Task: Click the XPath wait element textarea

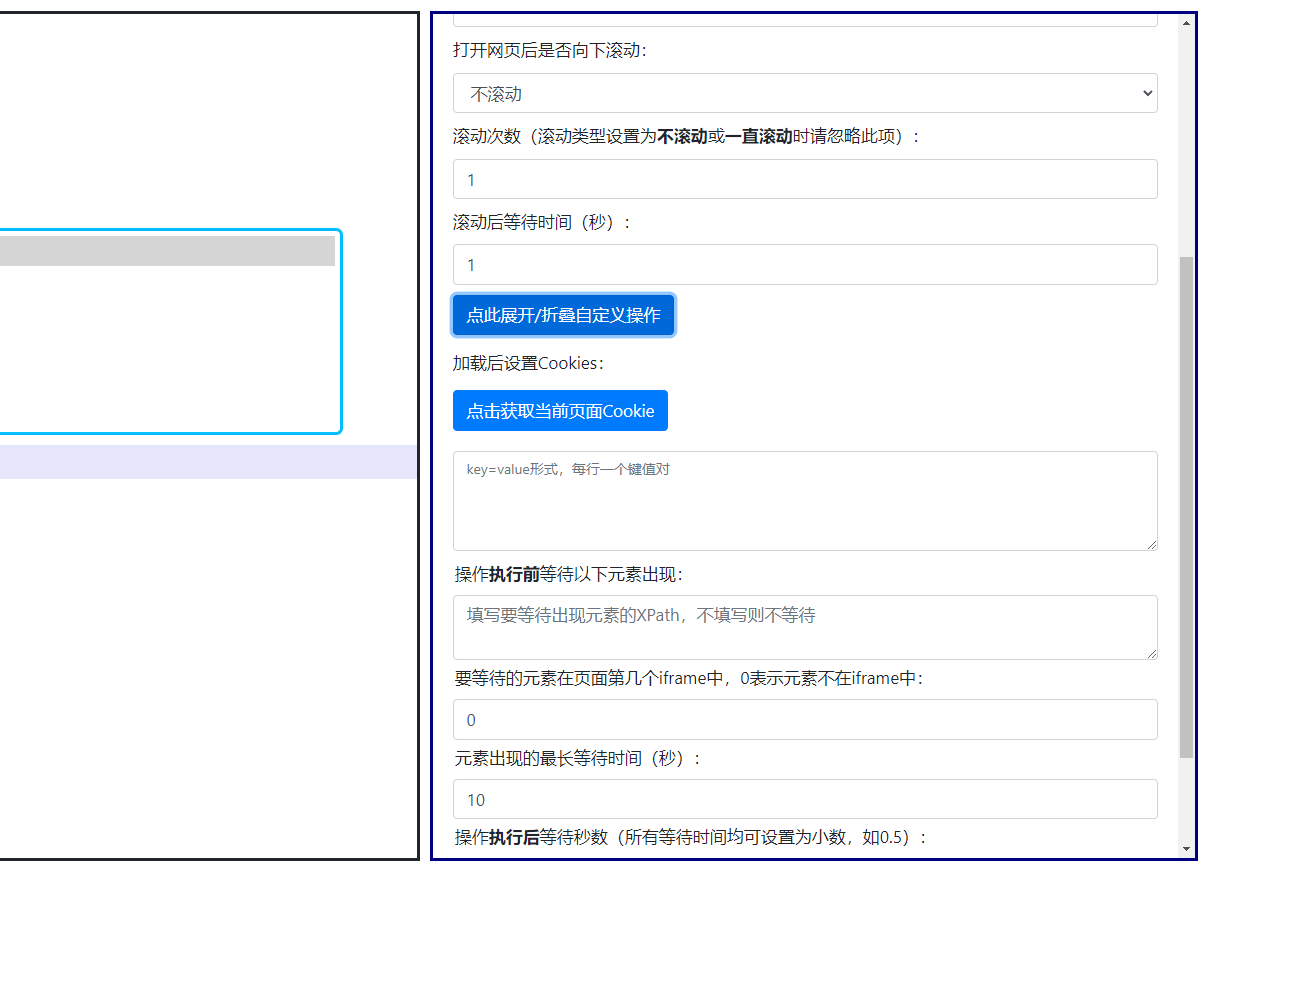Action: pyautogui.click(x=805, y=627)
